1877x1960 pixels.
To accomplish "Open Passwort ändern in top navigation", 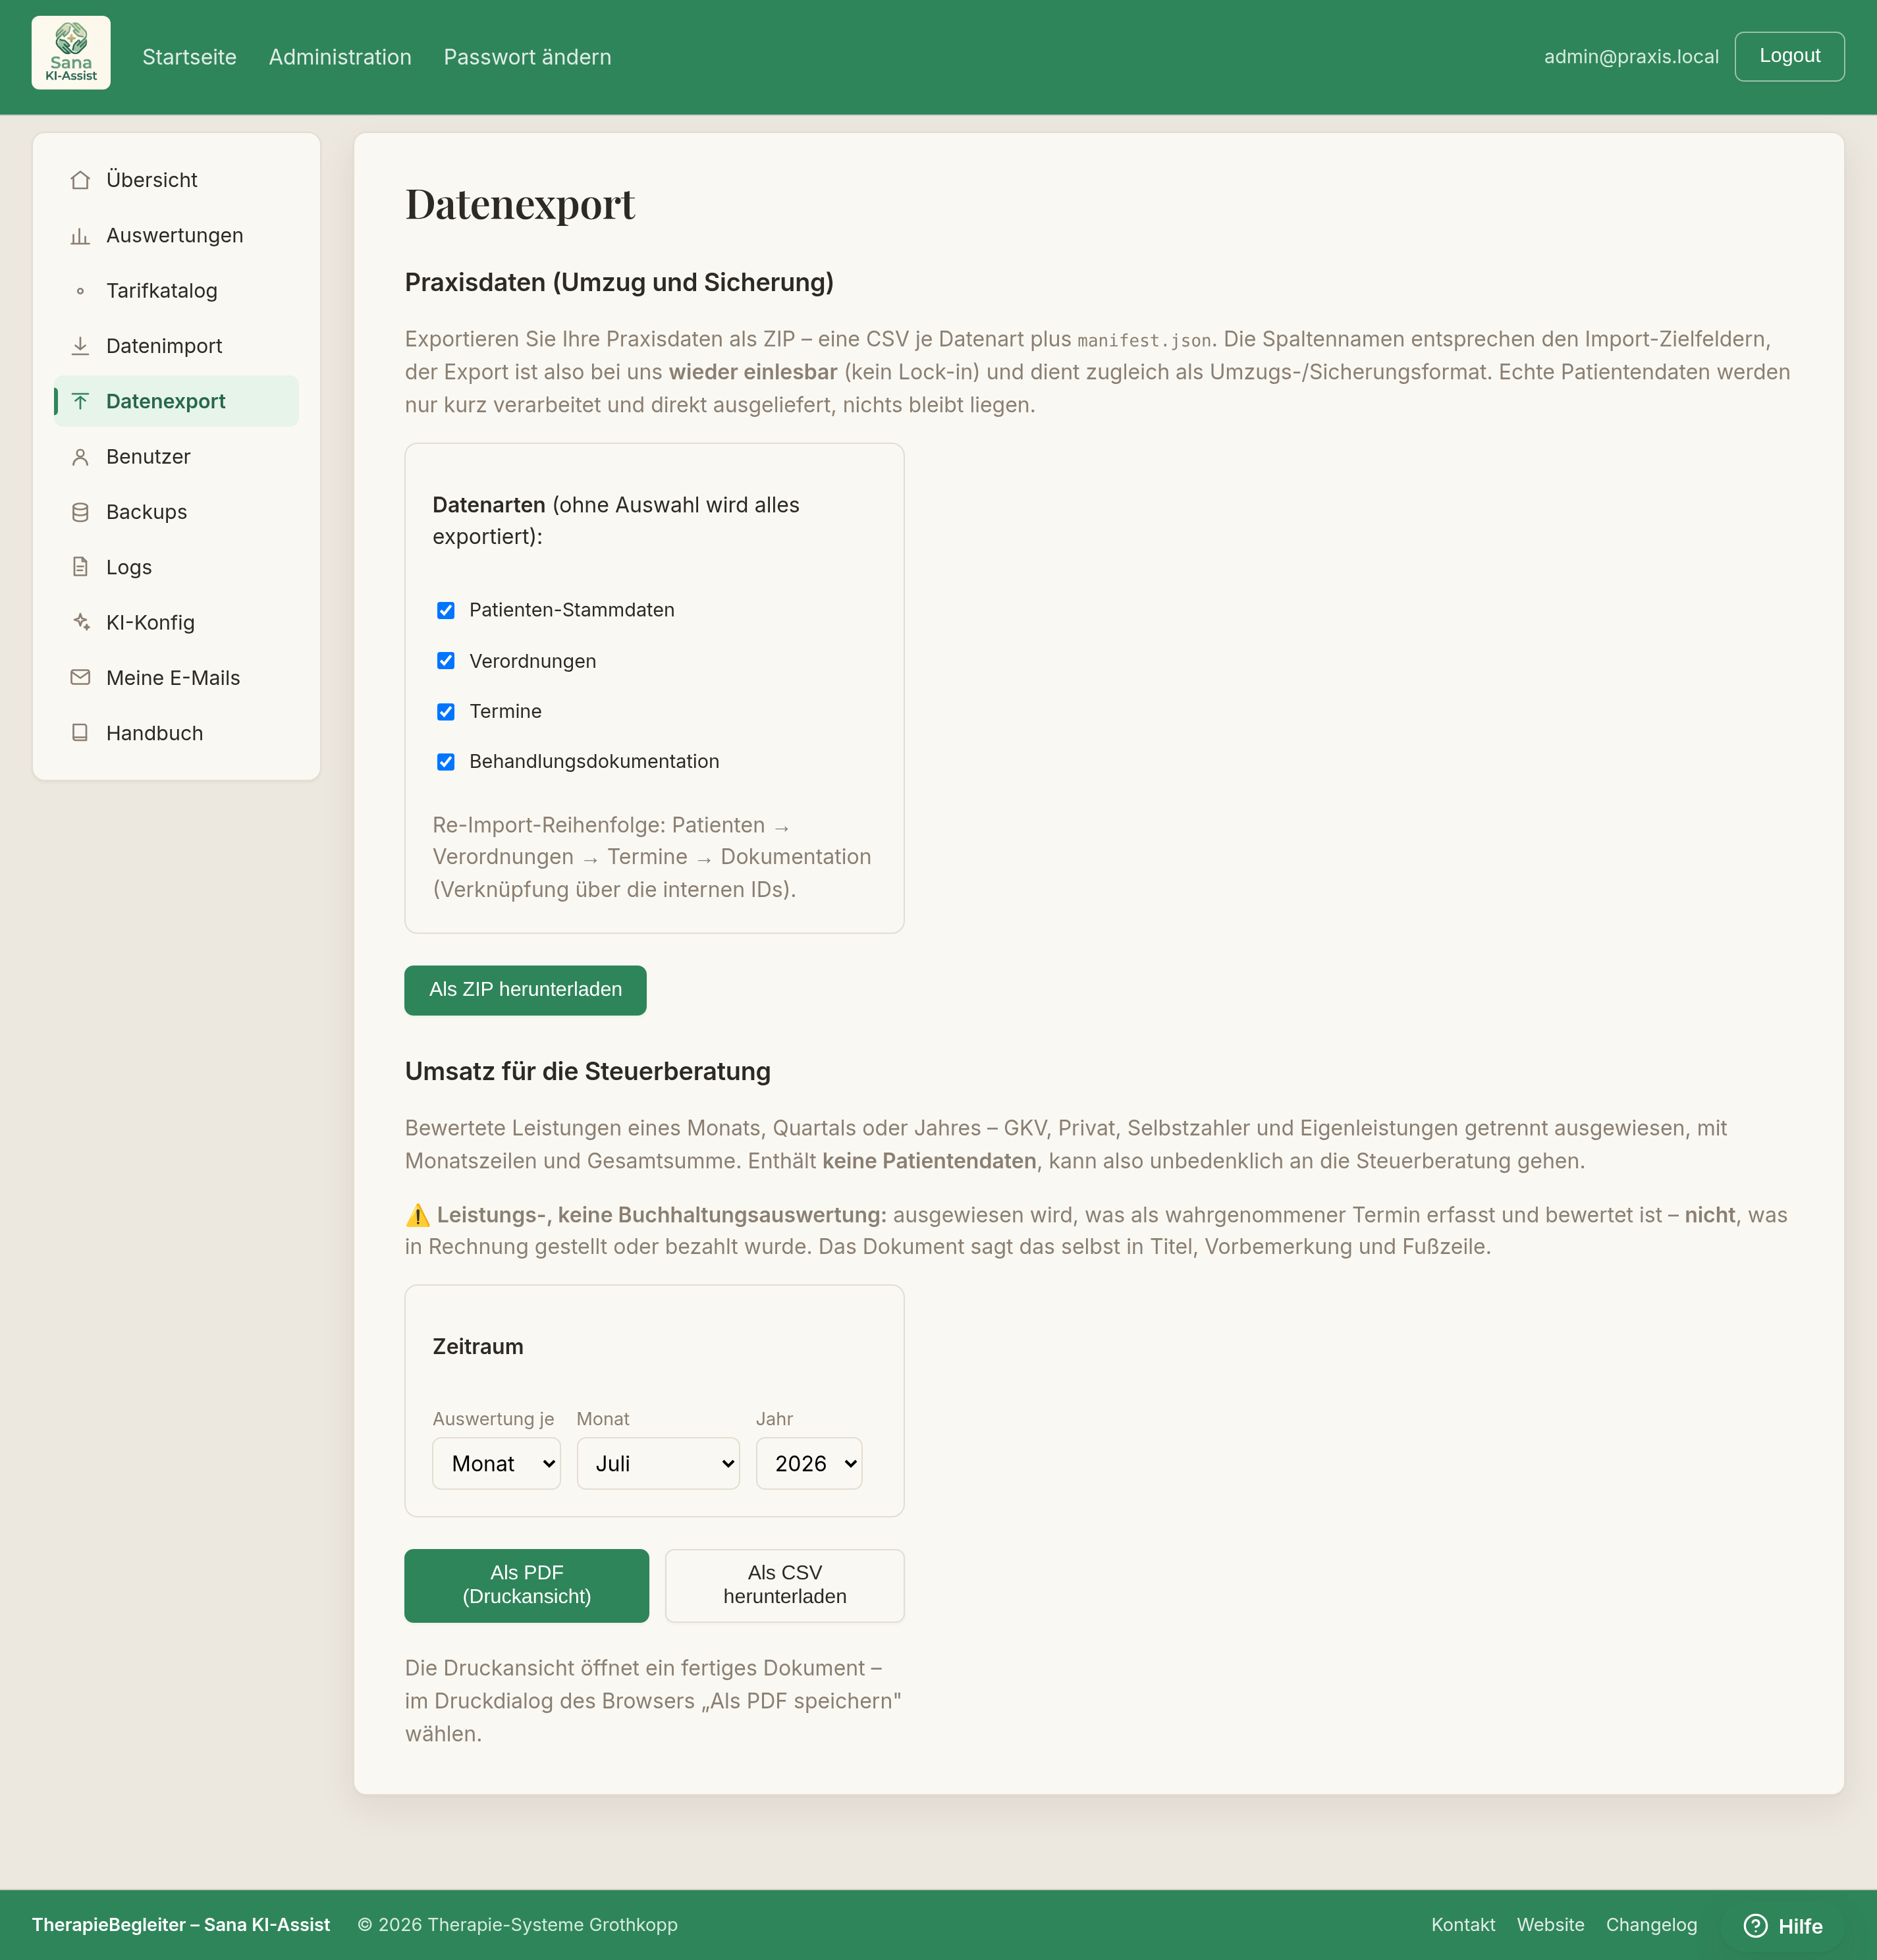I will [527, 57].
